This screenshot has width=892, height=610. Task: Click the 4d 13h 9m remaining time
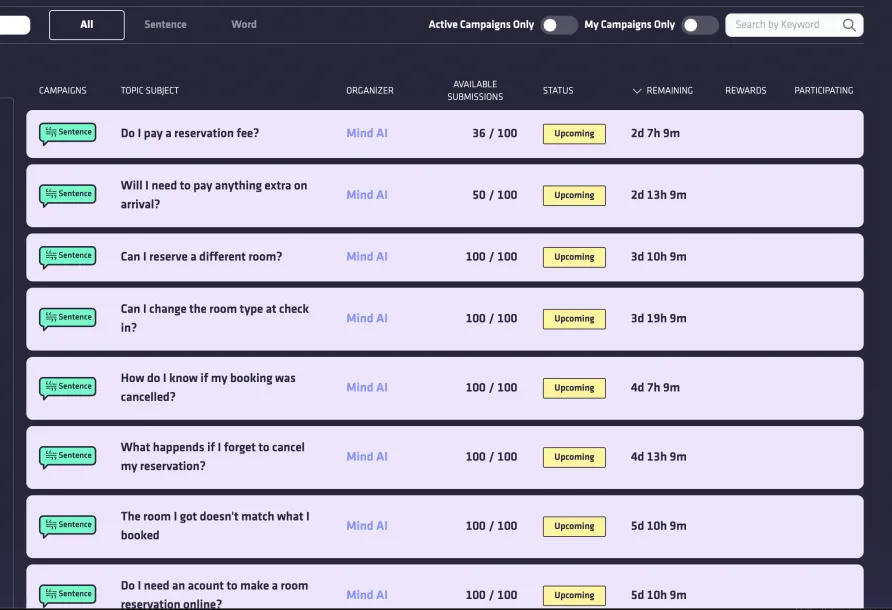click(x=658, y=456)
